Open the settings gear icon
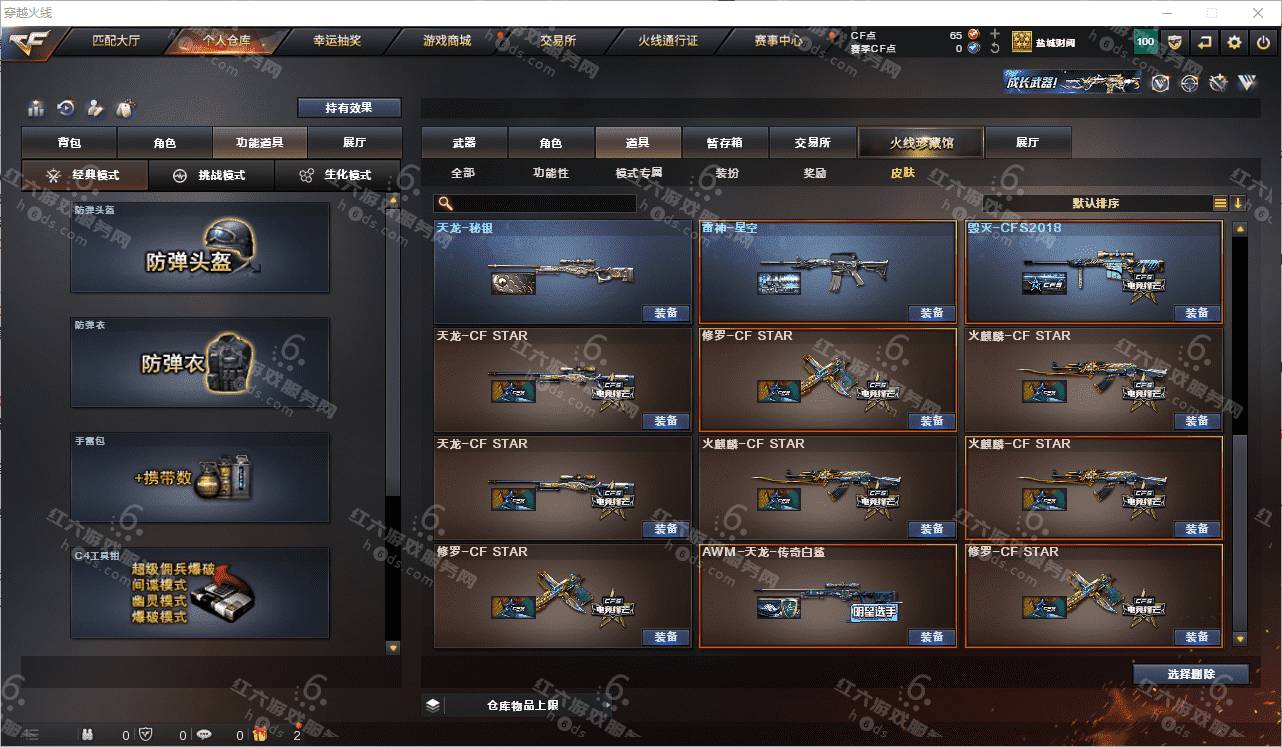Screen dimensions: 1282x747 [x=1234, y=42]
